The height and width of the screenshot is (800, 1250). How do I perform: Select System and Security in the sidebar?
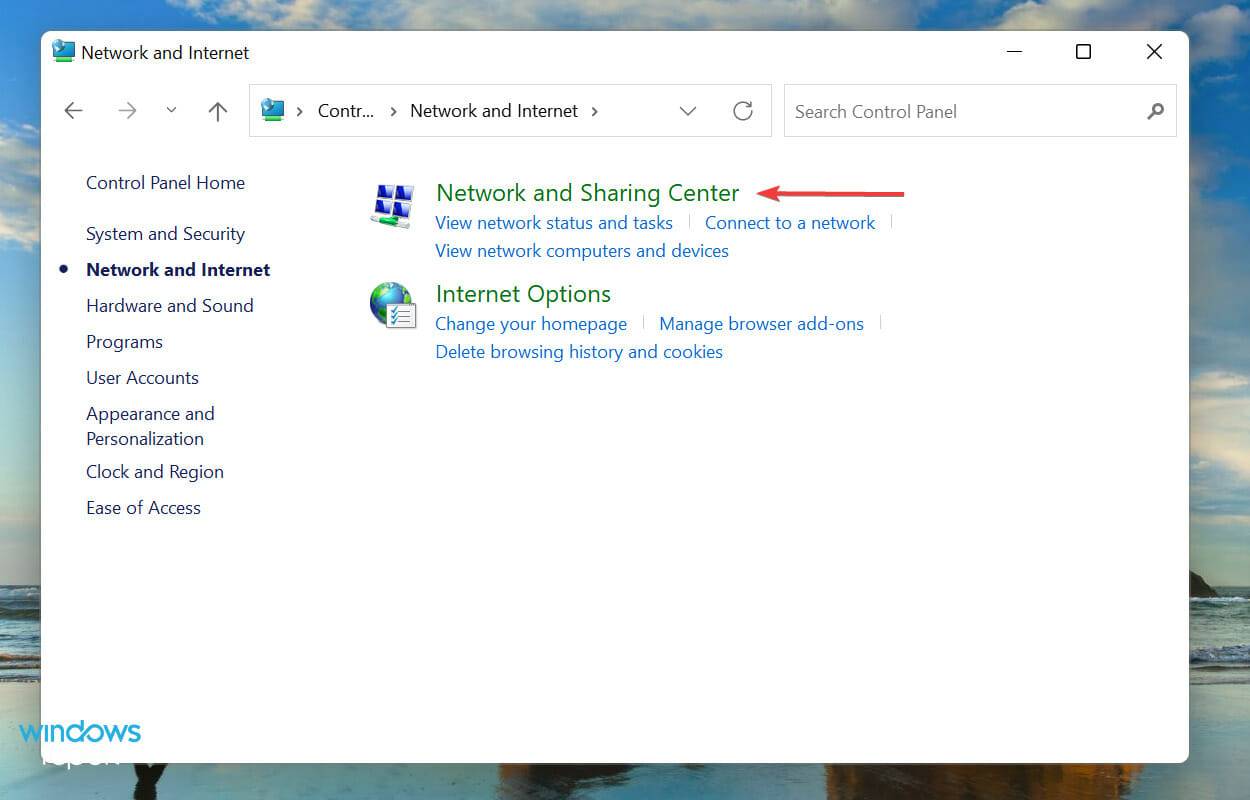(165, 233)
